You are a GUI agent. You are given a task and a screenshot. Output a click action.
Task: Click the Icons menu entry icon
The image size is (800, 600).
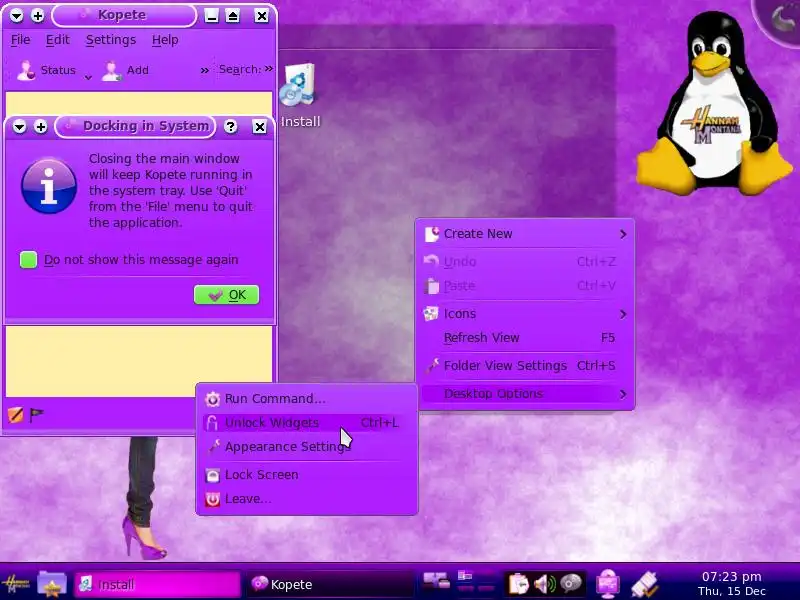431,314
